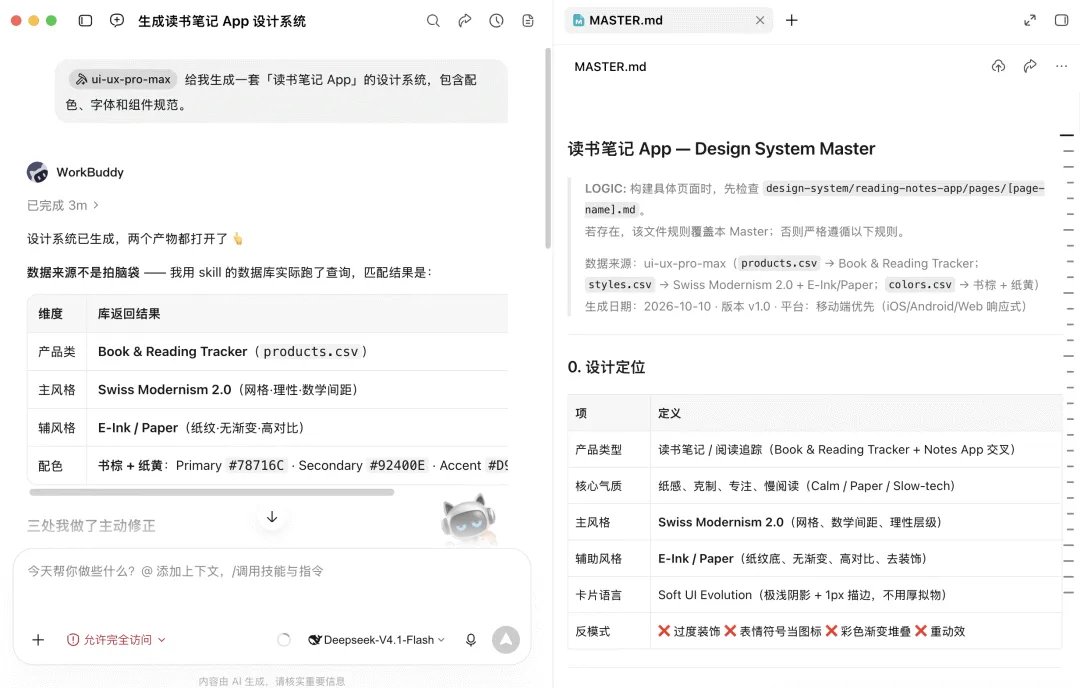Click the '反模式' row label
Screen dimensions: 1080x688
[592, 632]
